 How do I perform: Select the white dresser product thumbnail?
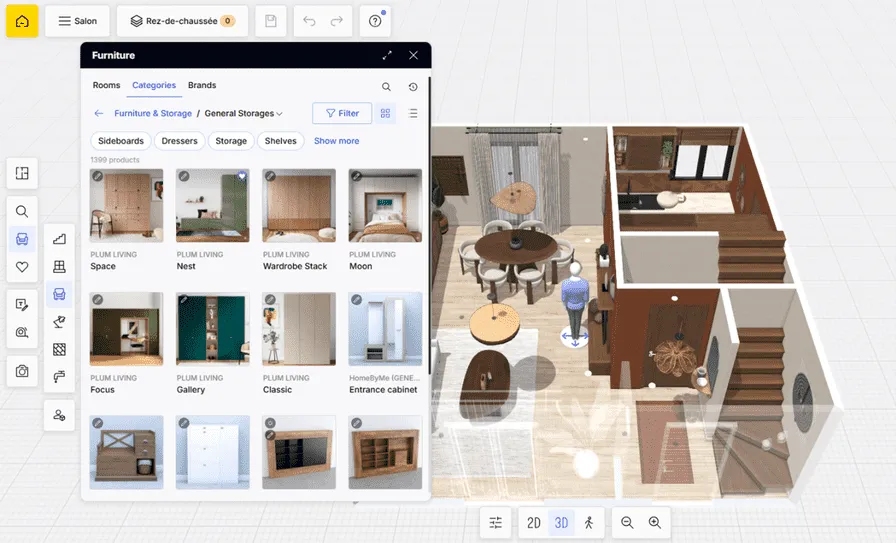[213, 452]
